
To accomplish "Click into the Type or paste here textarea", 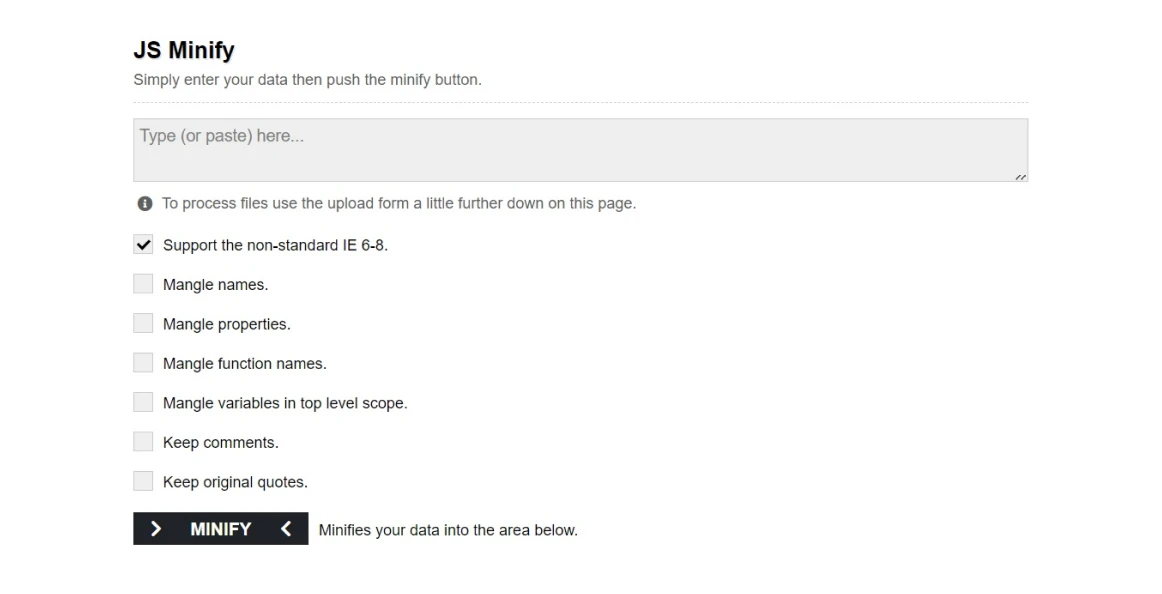I will coord(580,148).
